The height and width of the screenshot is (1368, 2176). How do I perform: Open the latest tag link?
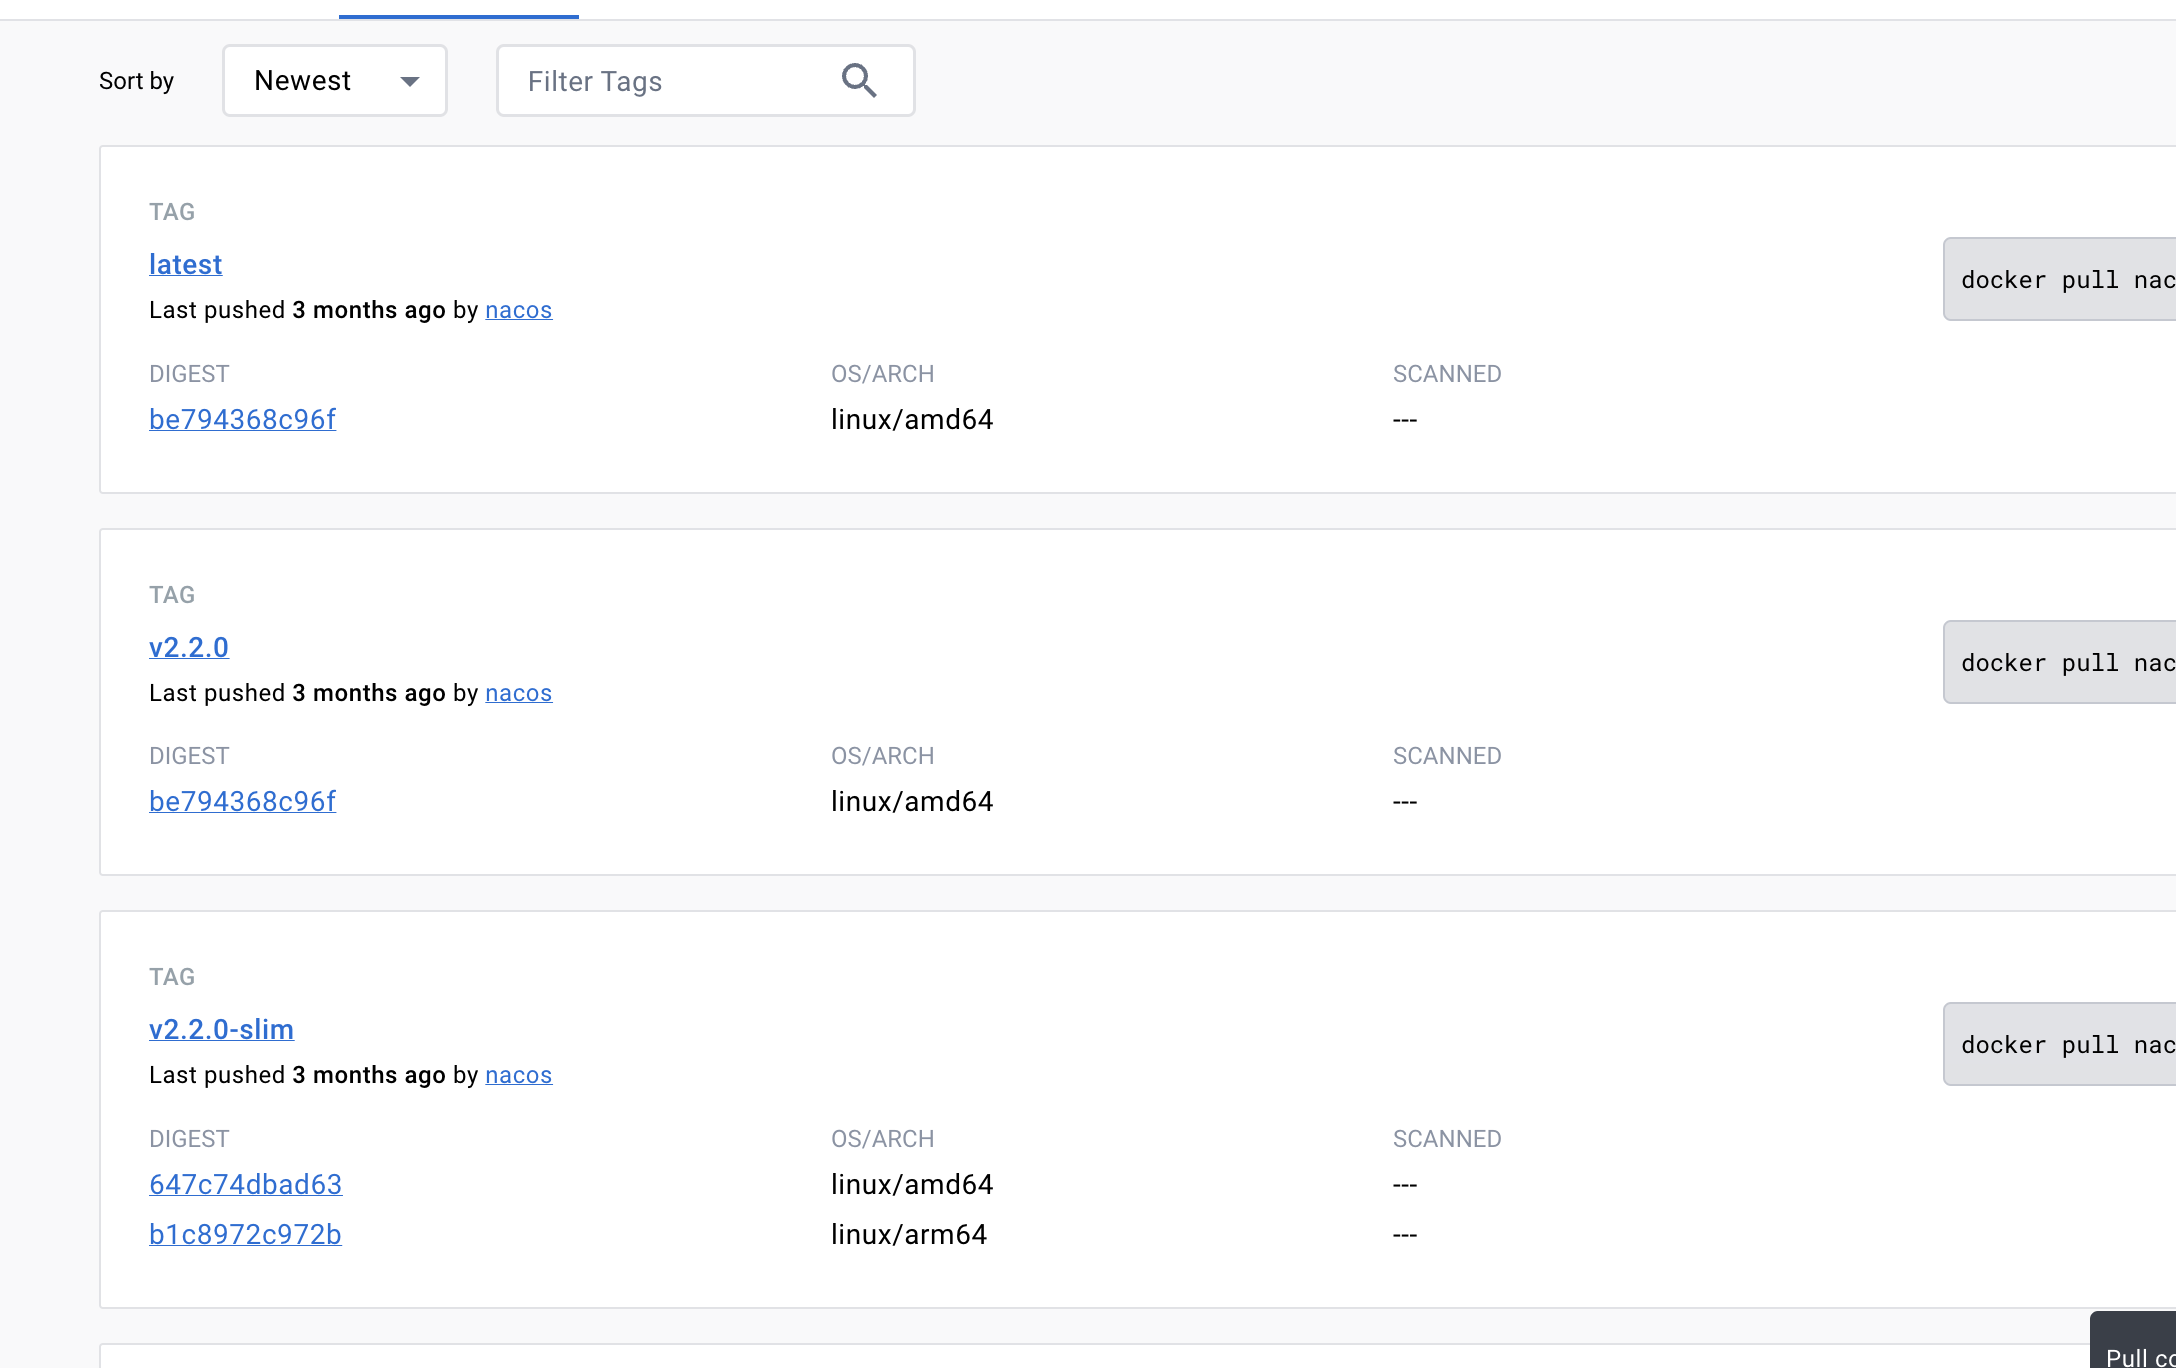click(185, 264)
